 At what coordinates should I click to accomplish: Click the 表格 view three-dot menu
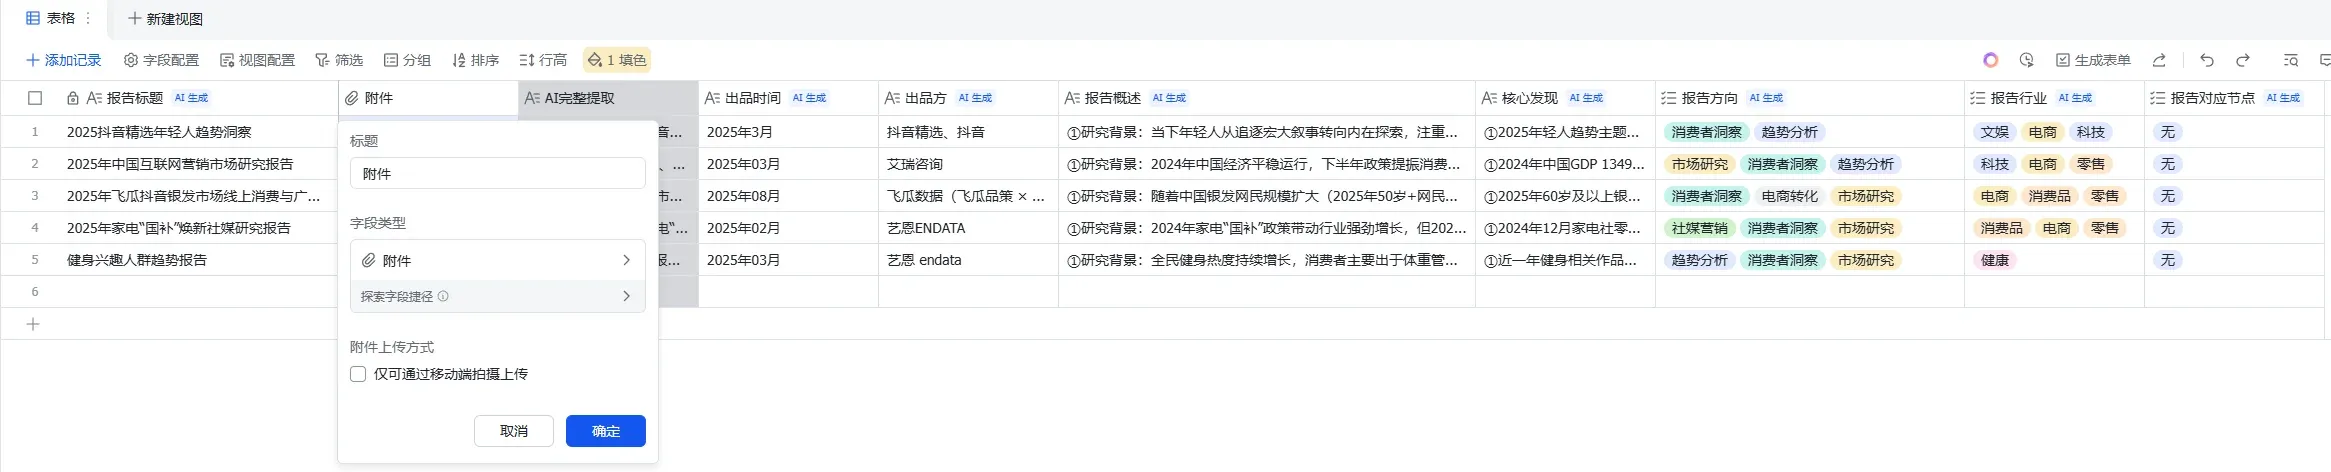88,18
